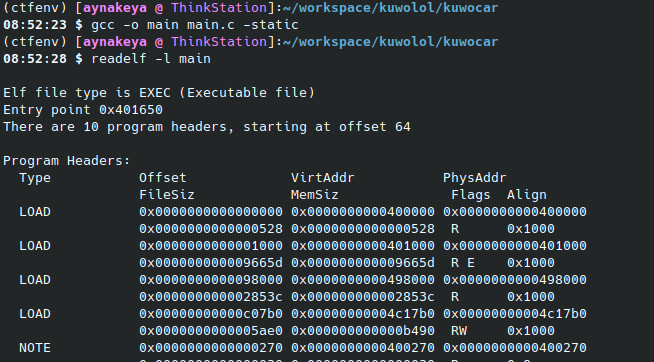Click the Program Headers heading
The width and height of the screenshot is (654, 362).
[67, 161]
